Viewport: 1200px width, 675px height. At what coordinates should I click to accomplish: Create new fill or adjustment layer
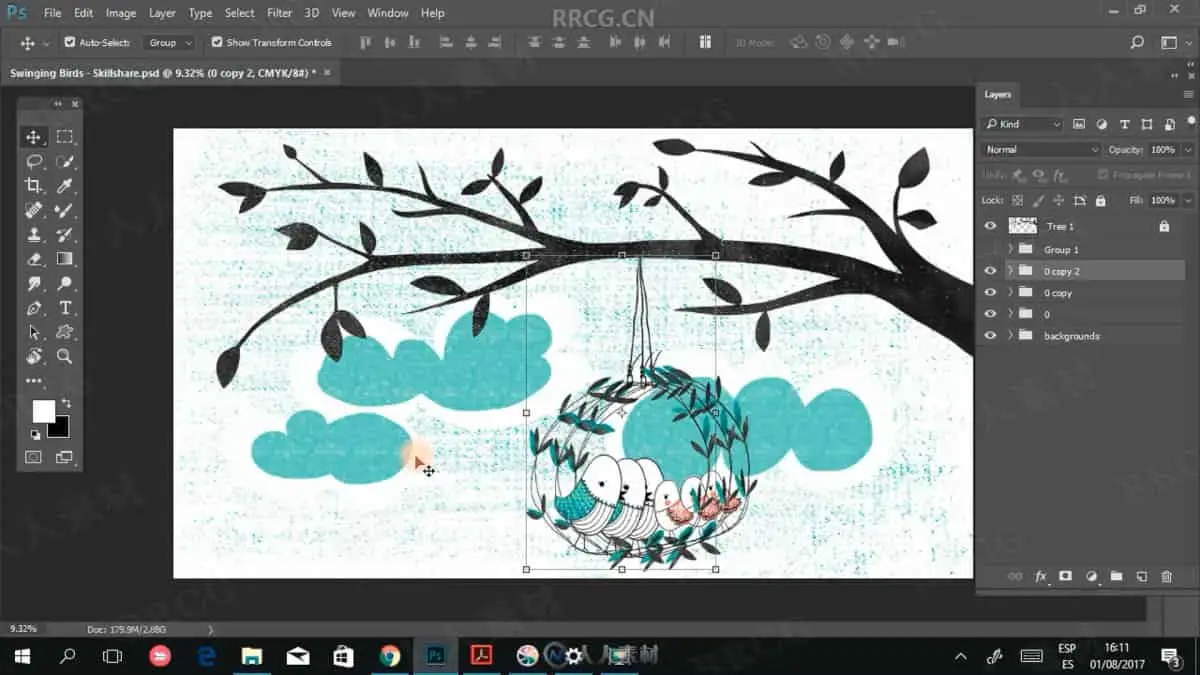pos(1091,577)
